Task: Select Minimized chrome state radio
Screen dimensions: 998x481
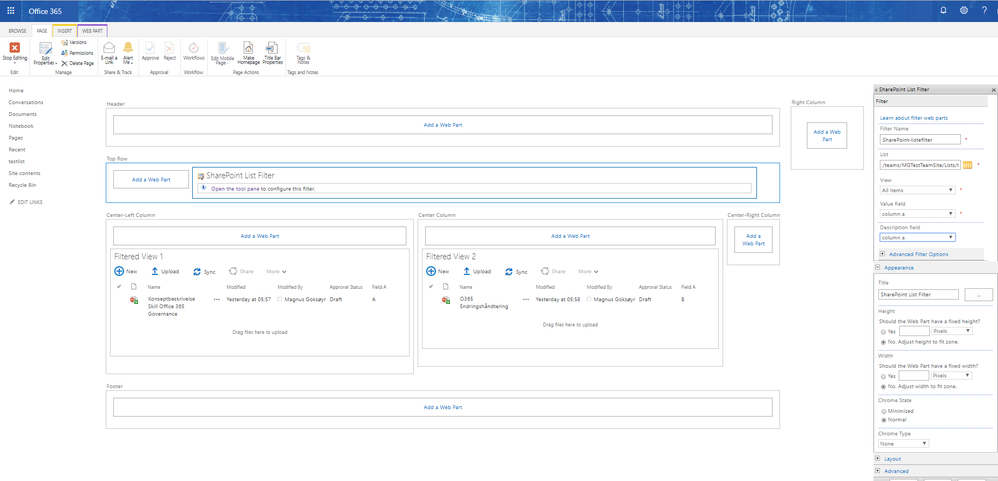Action: [x=883, y=411]
